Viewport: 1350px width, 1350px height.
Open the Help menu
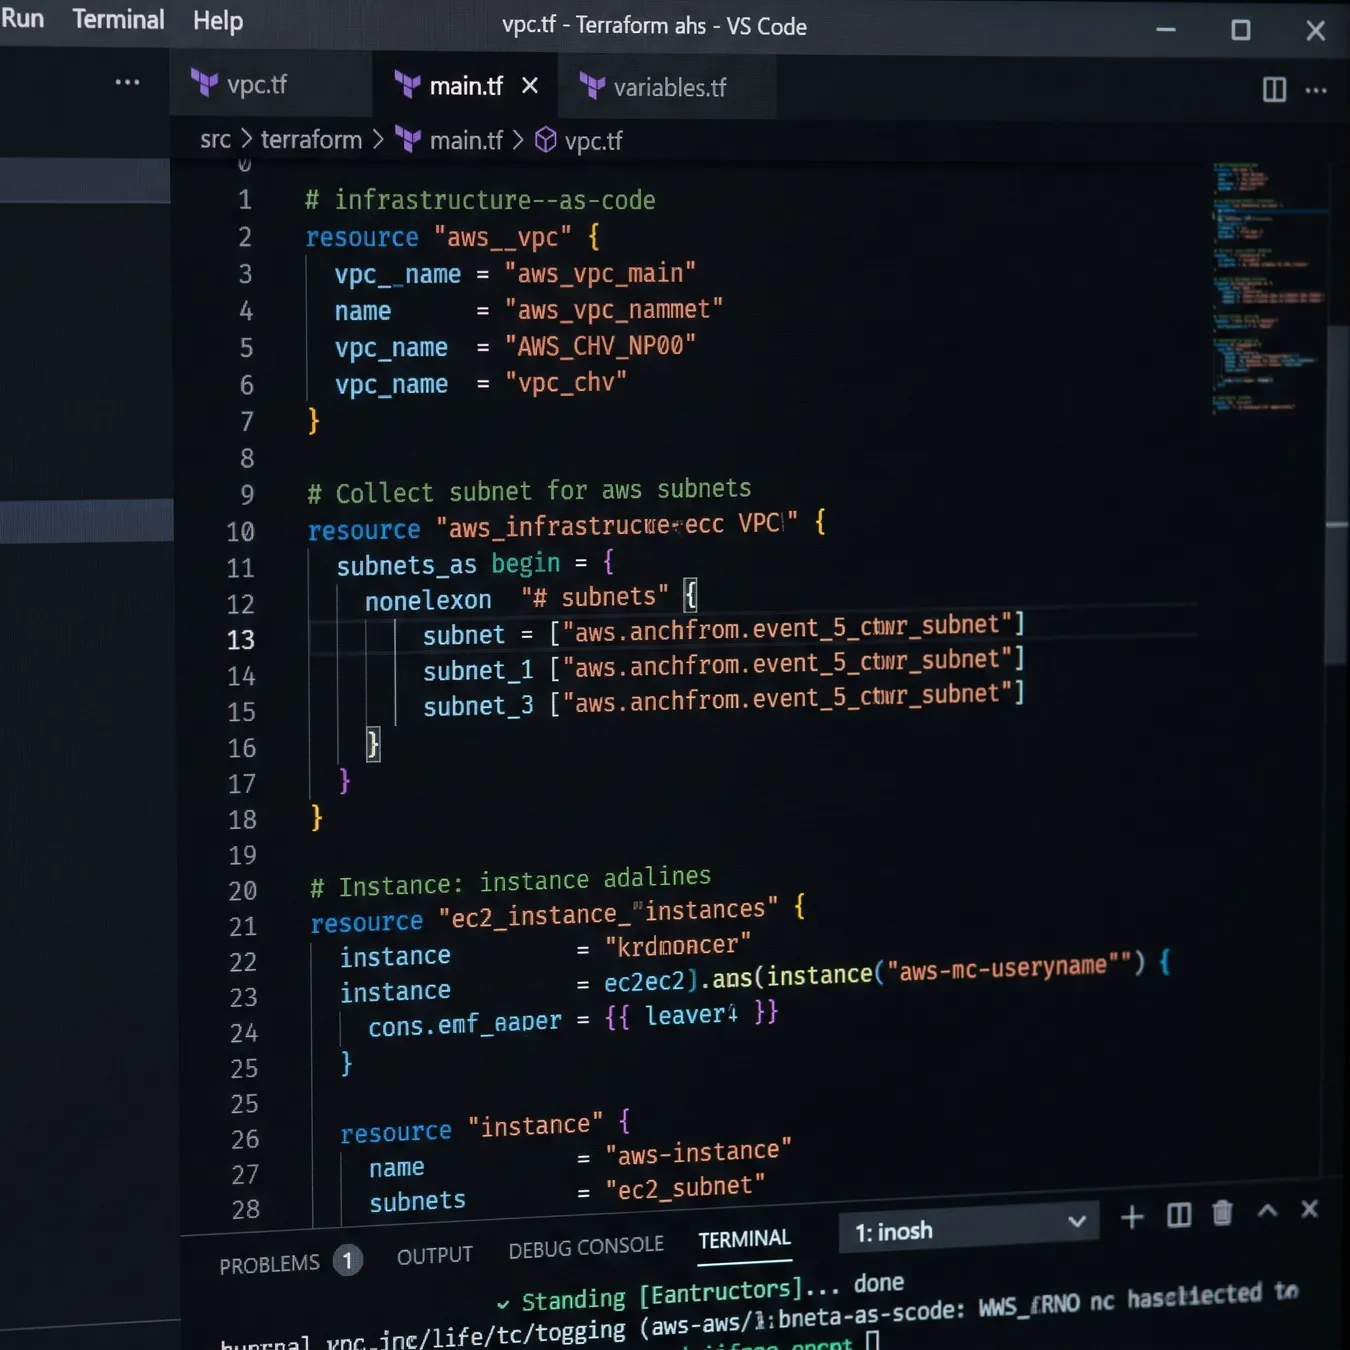[x=218, y=21]
